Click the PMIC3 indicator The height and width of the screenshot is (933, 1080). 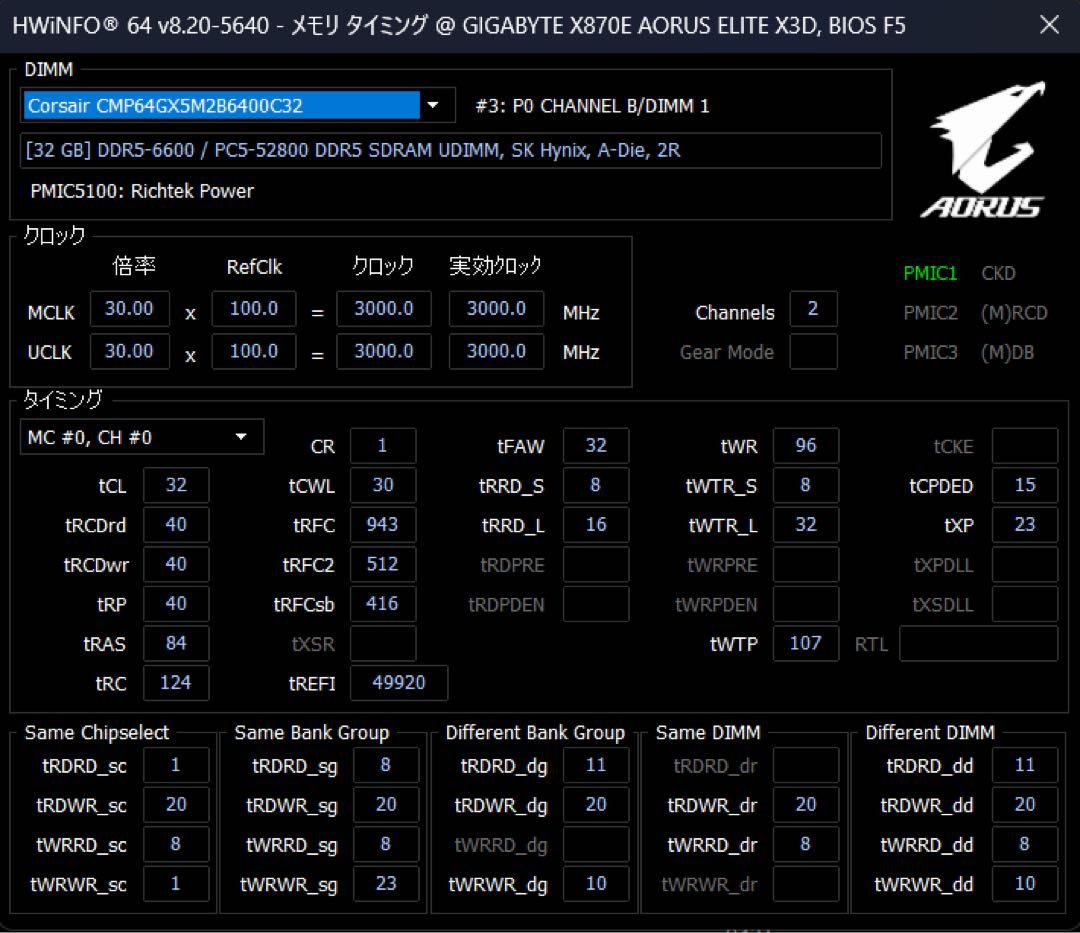pyautogui.click(x=930, y=352)
